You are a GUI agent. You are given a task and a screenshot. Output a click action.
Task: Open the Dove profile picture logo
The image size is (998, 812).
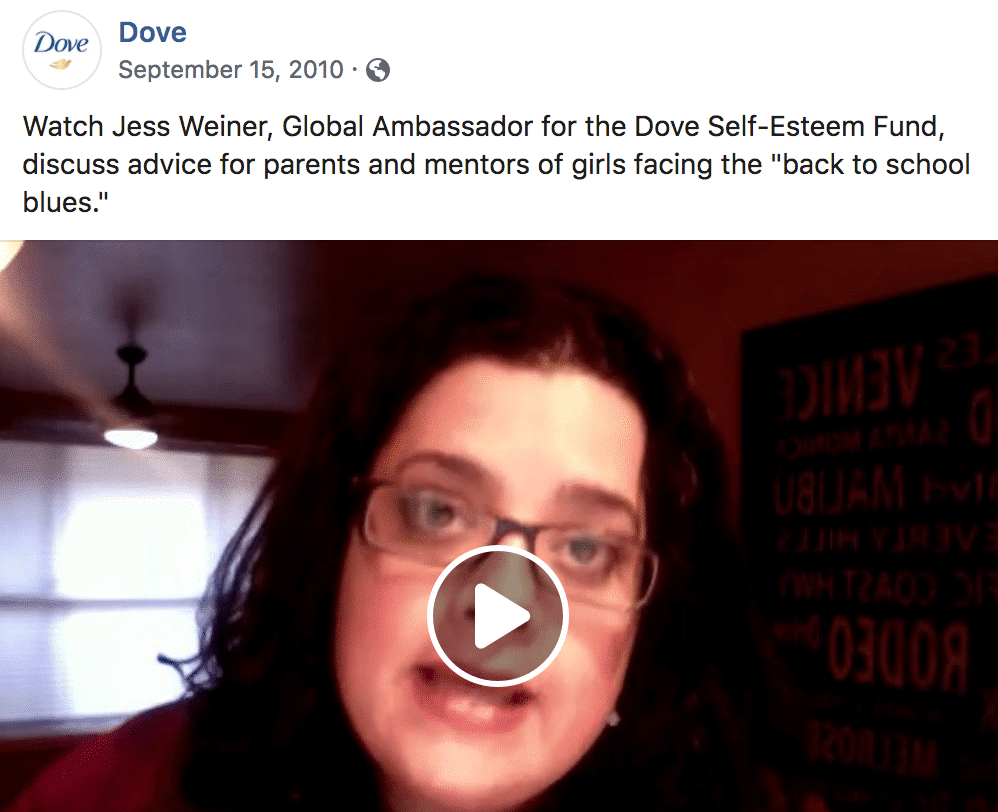[x=62, y=50]
